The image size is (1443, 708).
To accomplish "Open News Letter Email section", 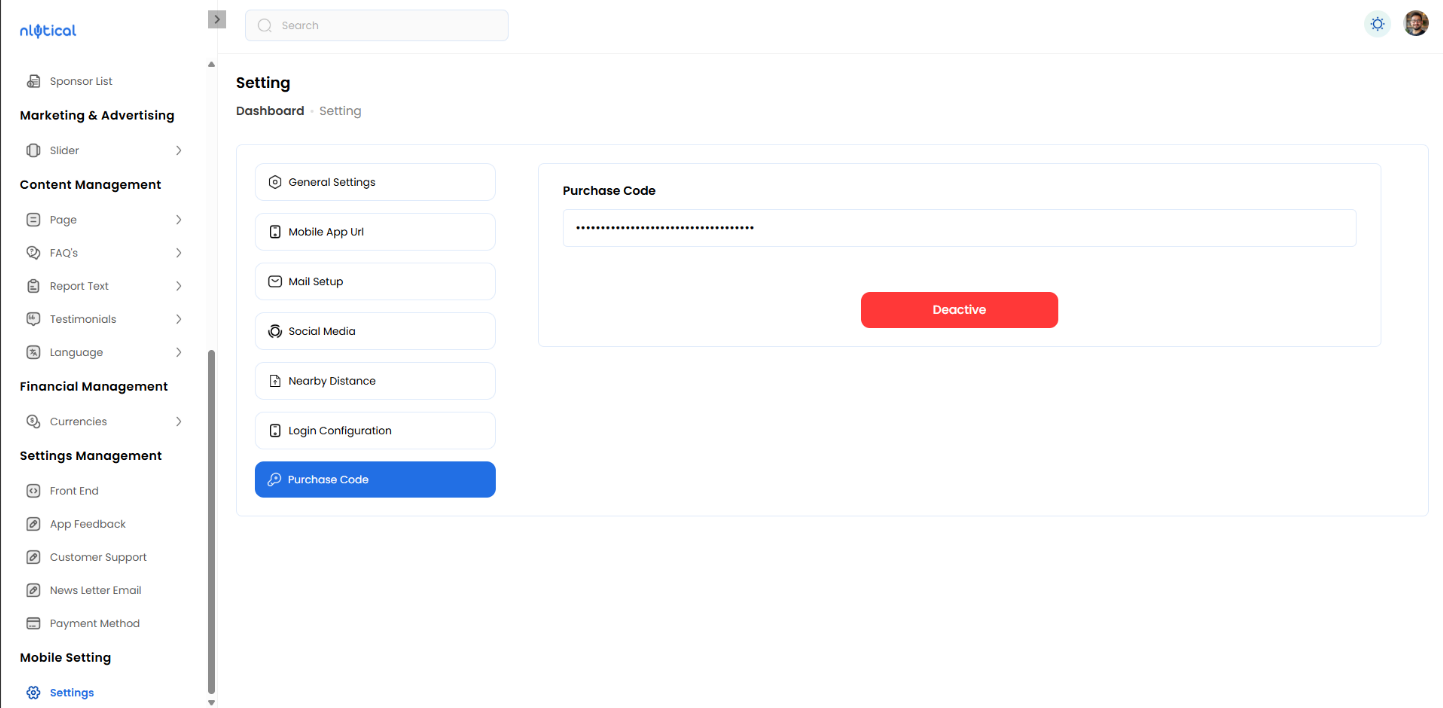I will [95, 590].
